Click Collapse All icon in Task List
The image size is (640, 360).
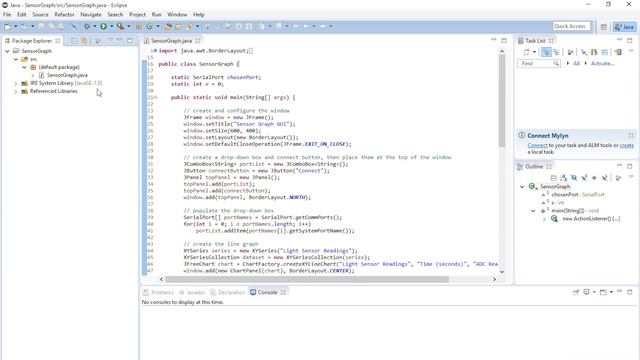[605, 52]
